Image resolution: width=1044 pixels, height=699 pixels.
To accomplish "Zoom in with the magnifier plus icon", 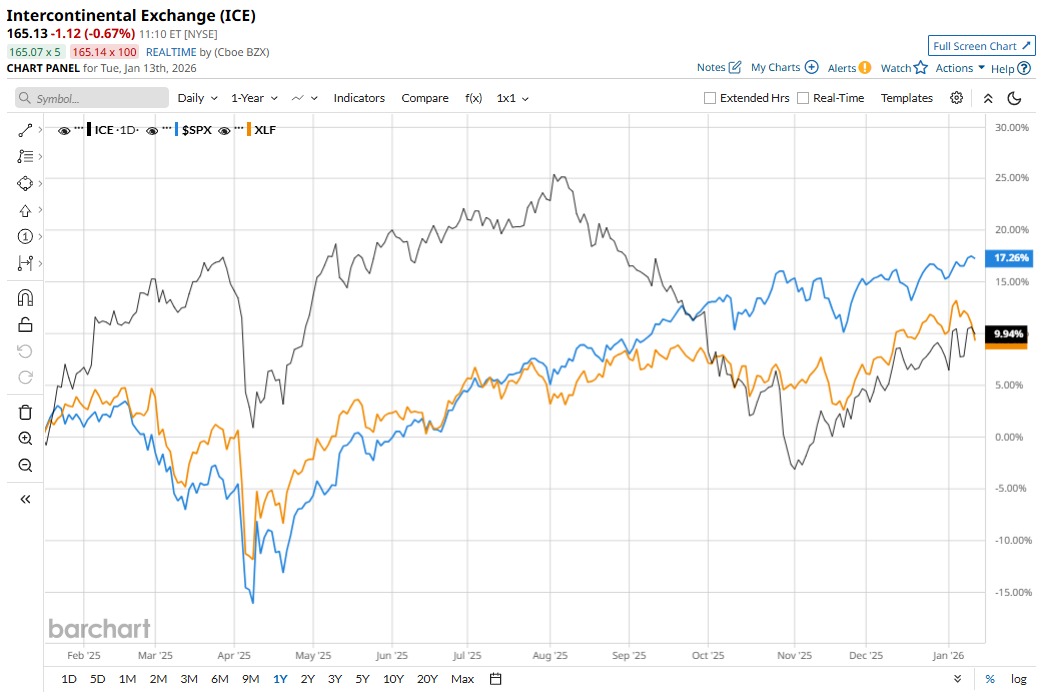I will [x=25, y=438].
